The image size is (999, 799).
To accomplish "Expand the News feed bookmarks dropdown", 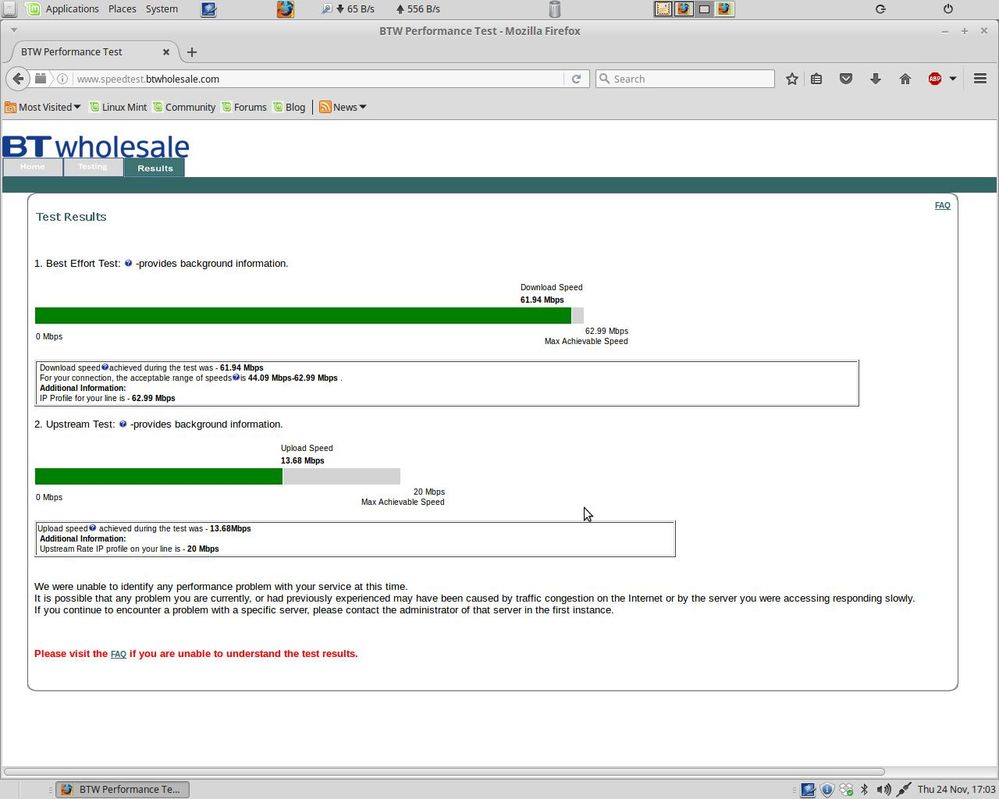I will click(x=343, y=107).
